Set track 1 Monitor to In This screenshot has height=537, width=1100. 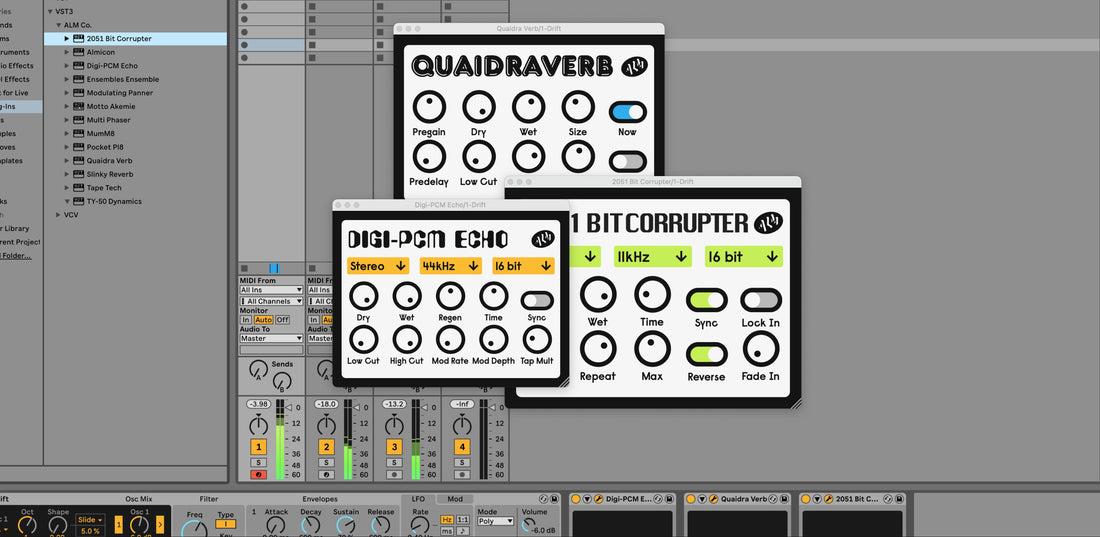[x=246, y=319]
